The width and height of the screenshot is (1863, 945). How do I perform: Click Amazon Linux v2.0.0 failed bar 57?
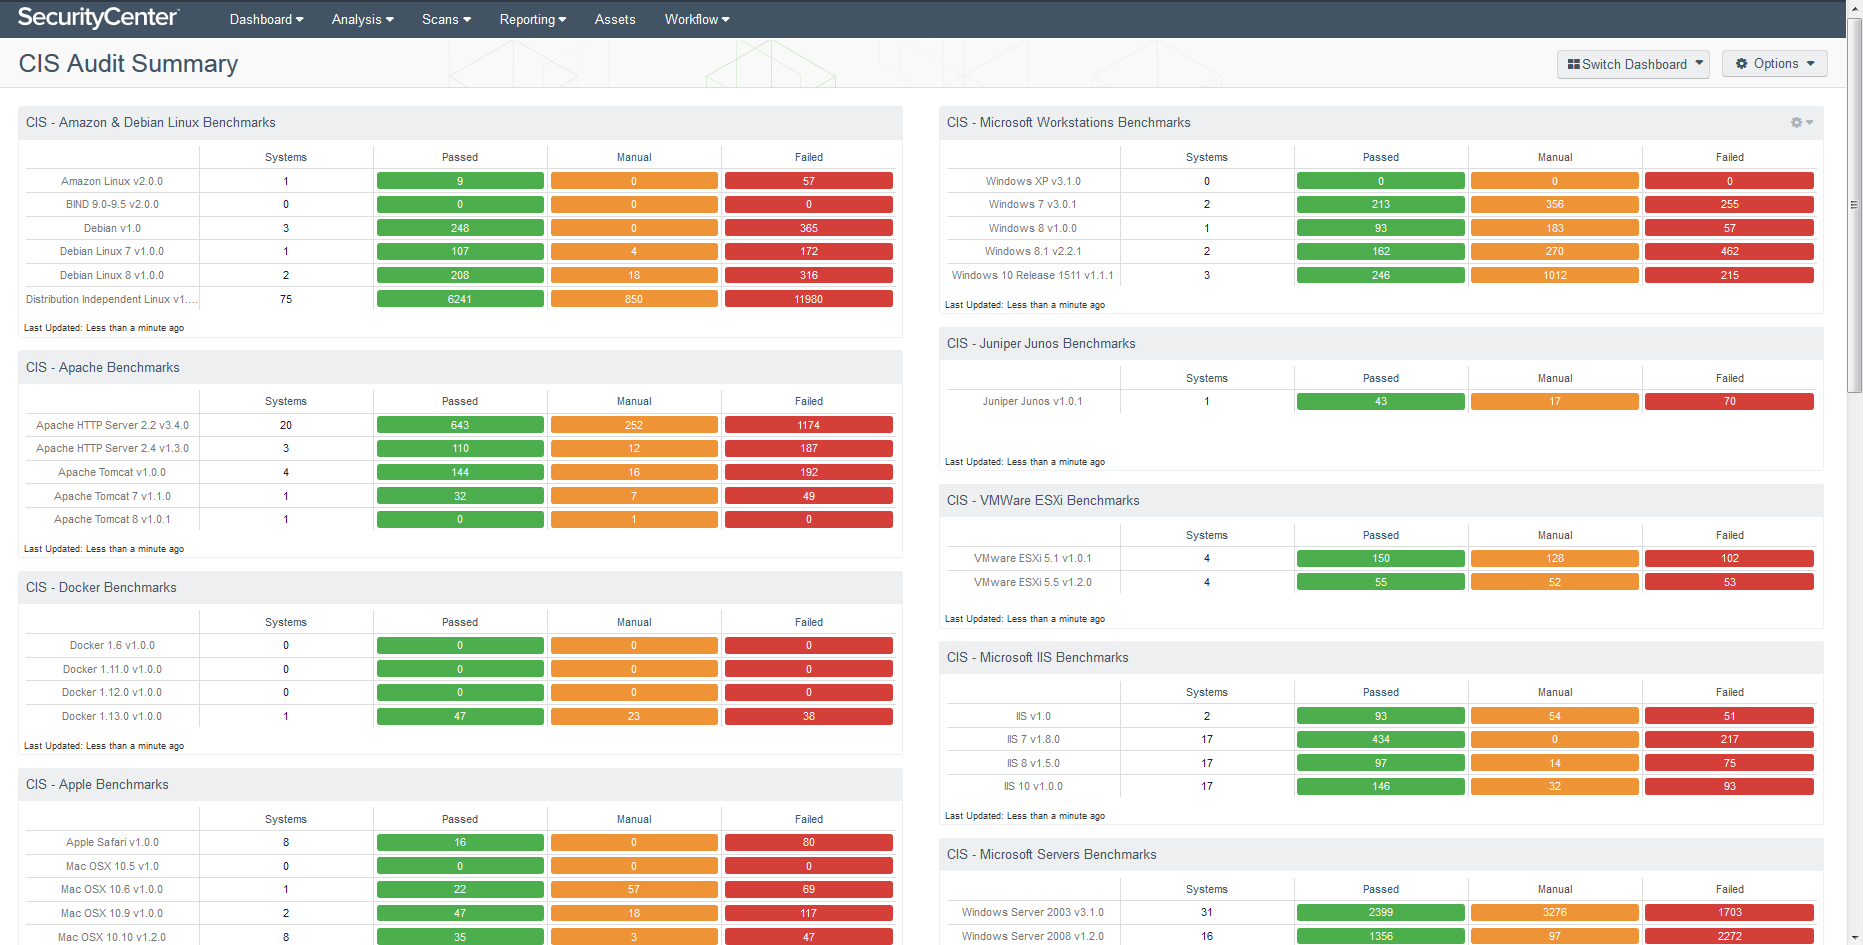(808, 181)
